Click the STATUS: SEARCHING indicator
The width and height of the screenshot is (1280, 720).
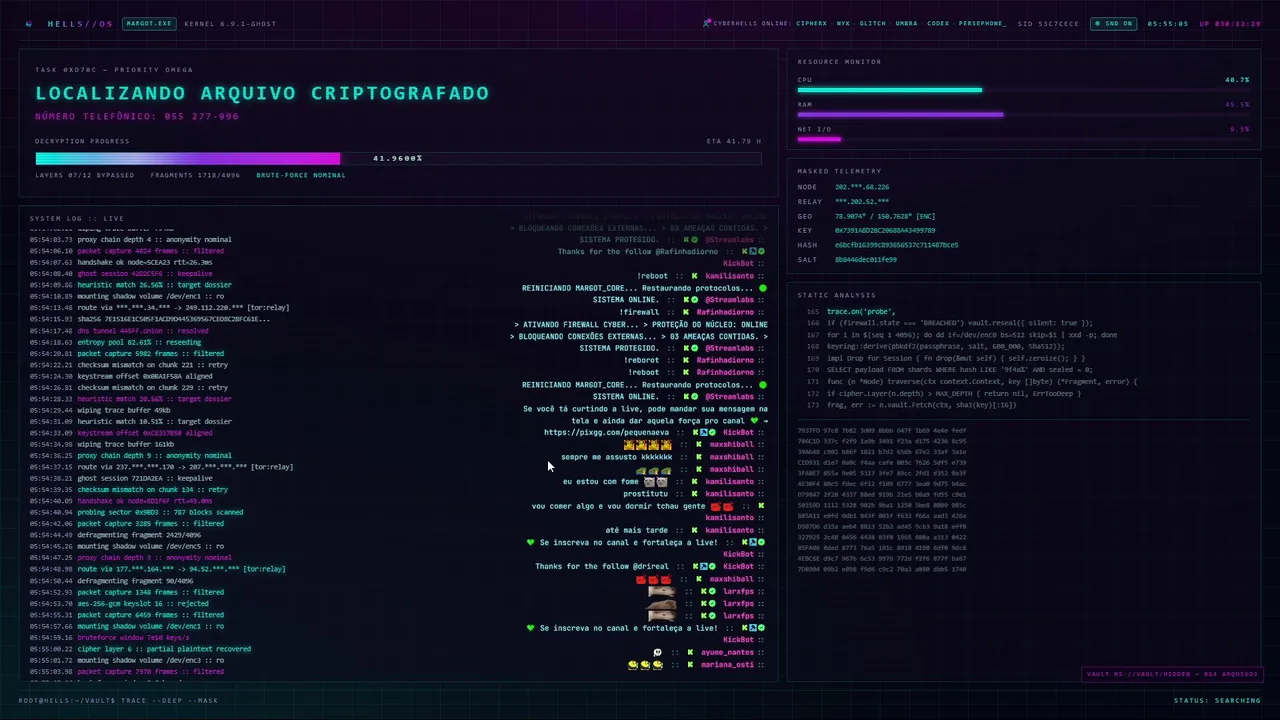pos(1218,700)
